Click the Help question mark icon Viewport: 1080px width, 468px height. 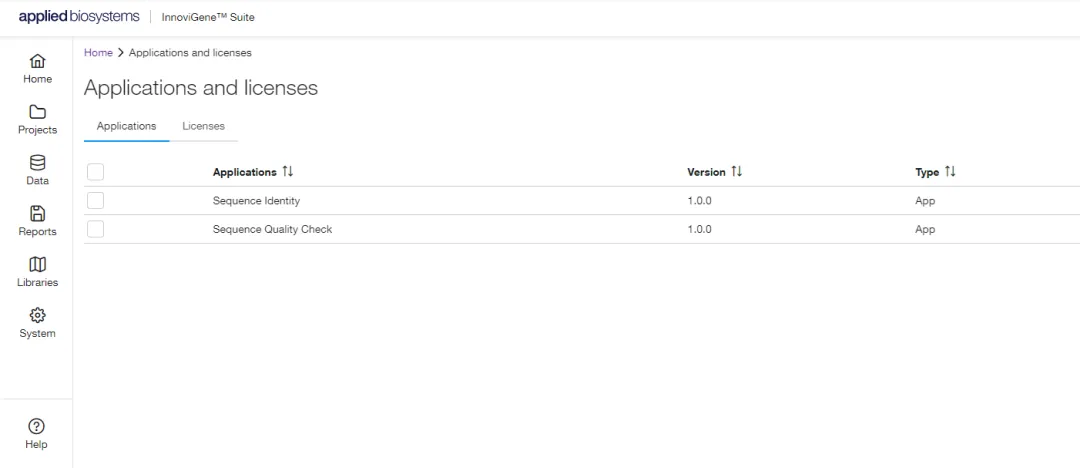tap(36, 427)
